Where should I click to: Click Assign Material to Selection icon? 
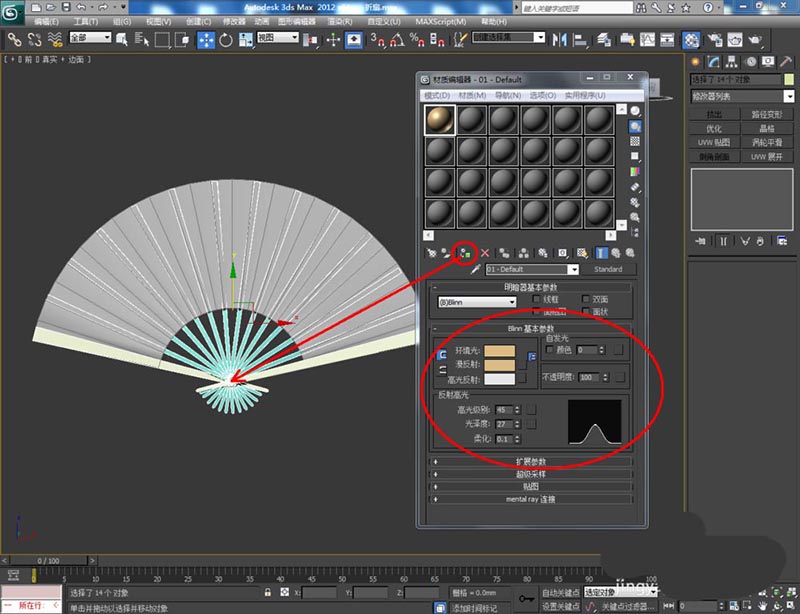click(x=465, y=253)
